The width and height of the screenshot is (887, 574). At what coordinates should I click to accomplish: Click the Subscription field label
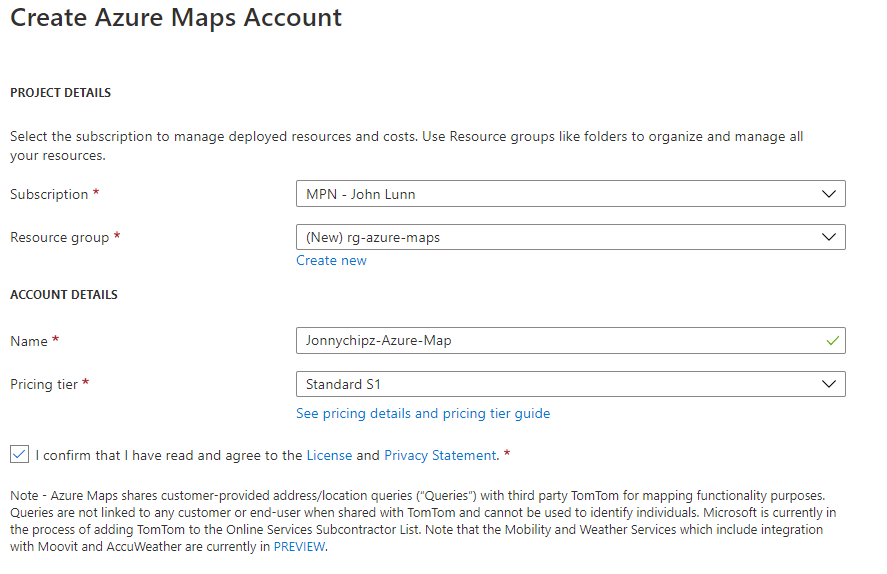click(x=49, y=194)
